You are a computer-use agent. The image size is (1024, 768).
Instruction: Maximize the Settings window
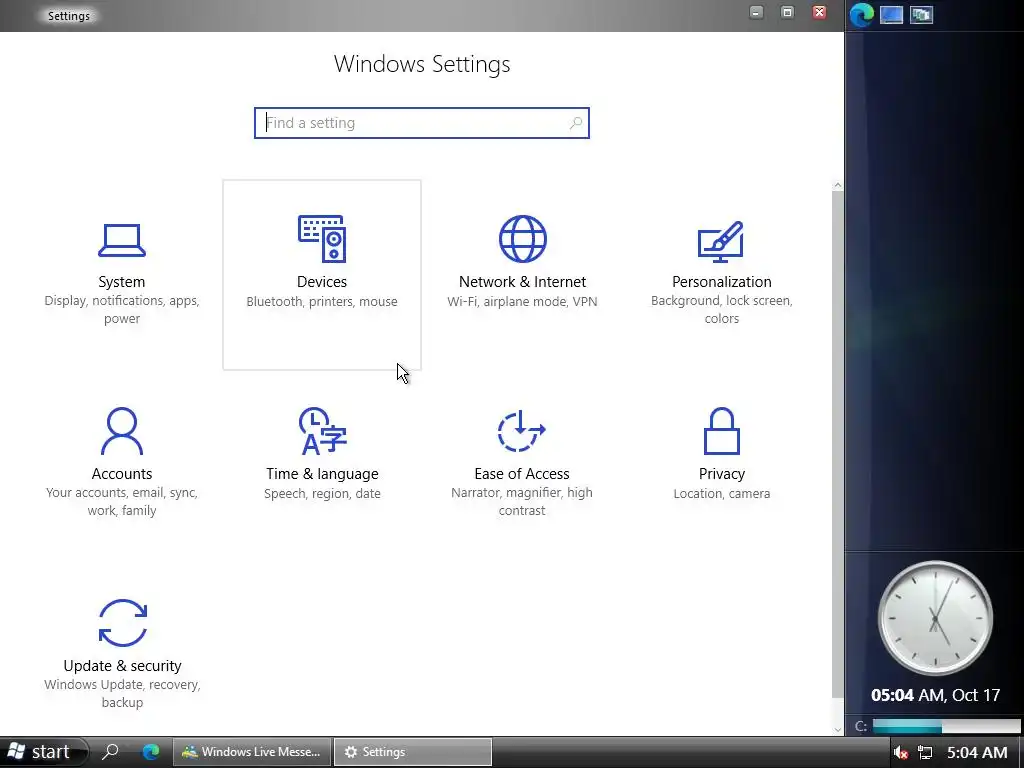pyautogui.click(x=788, y=12)
